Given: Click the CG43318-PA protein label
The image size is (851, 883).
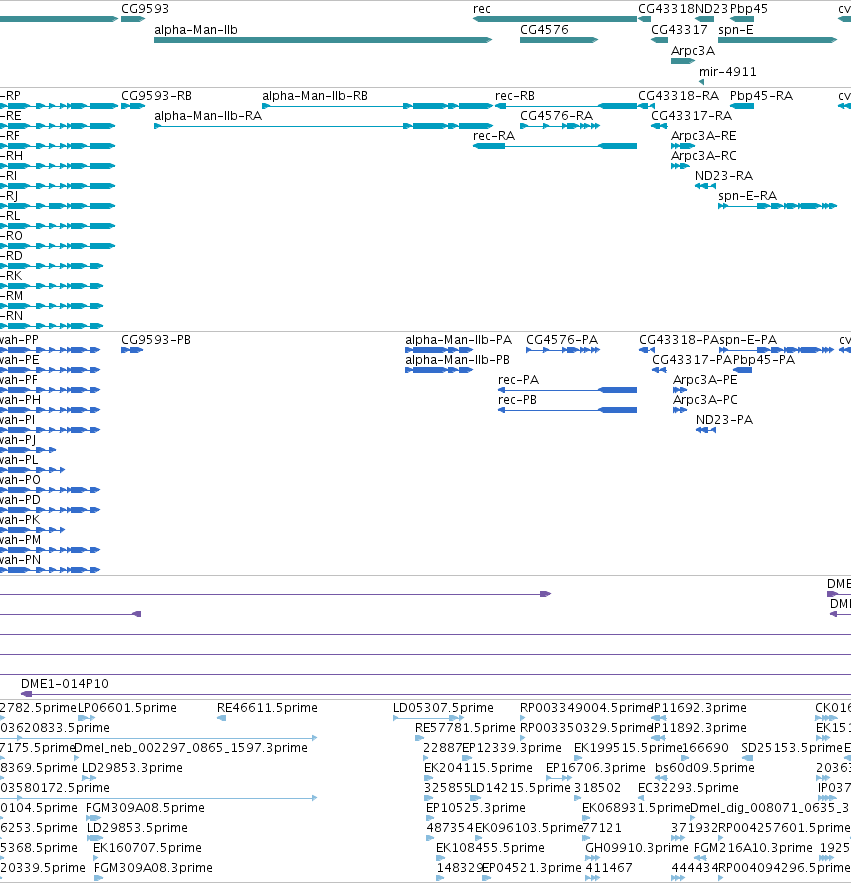Looking at the screenshot, I should click(x=679, y=340).
